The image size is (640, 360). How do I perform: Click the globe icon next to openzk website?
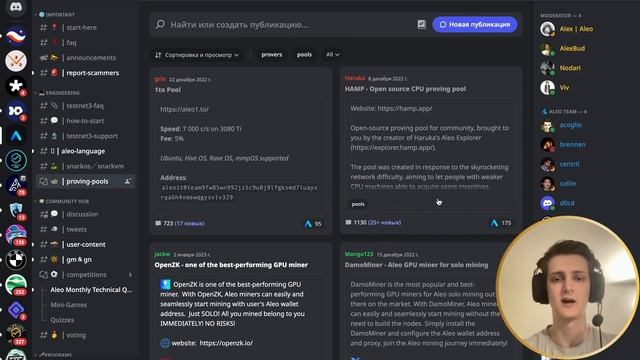coord(165,343)
